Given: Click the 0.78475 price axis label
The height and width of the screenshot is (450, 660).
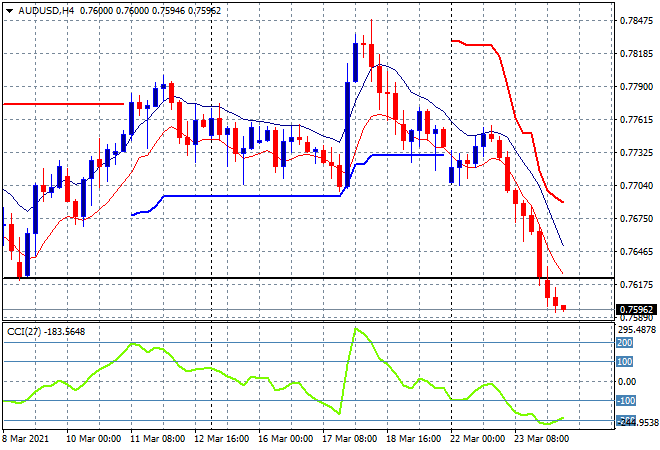Looking at the screenshot, I should [636, 20].
